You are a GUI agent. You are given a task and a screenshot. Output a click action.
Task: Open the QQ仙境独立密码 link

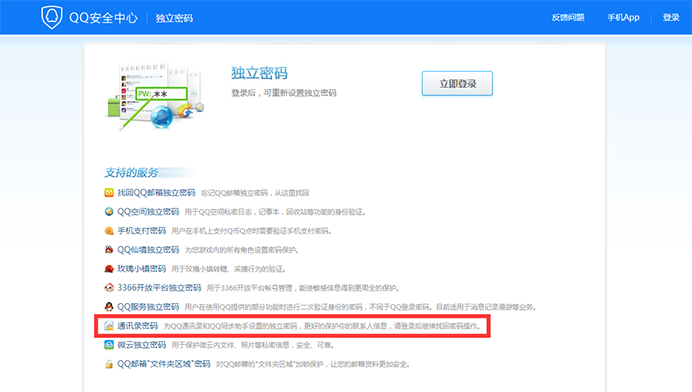click(x=148, y=249)
